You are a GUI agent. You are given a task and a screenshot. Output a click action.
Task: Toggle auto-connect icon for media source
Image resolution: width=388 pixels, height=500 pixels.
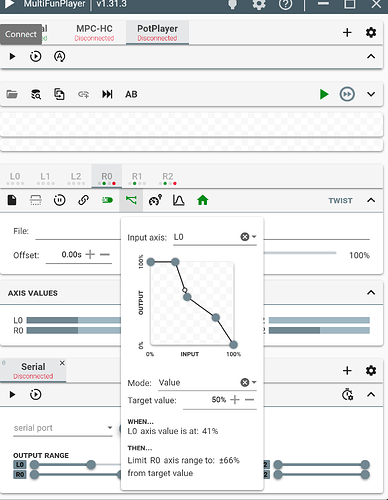pyautogui.click(x=59, y=56)
